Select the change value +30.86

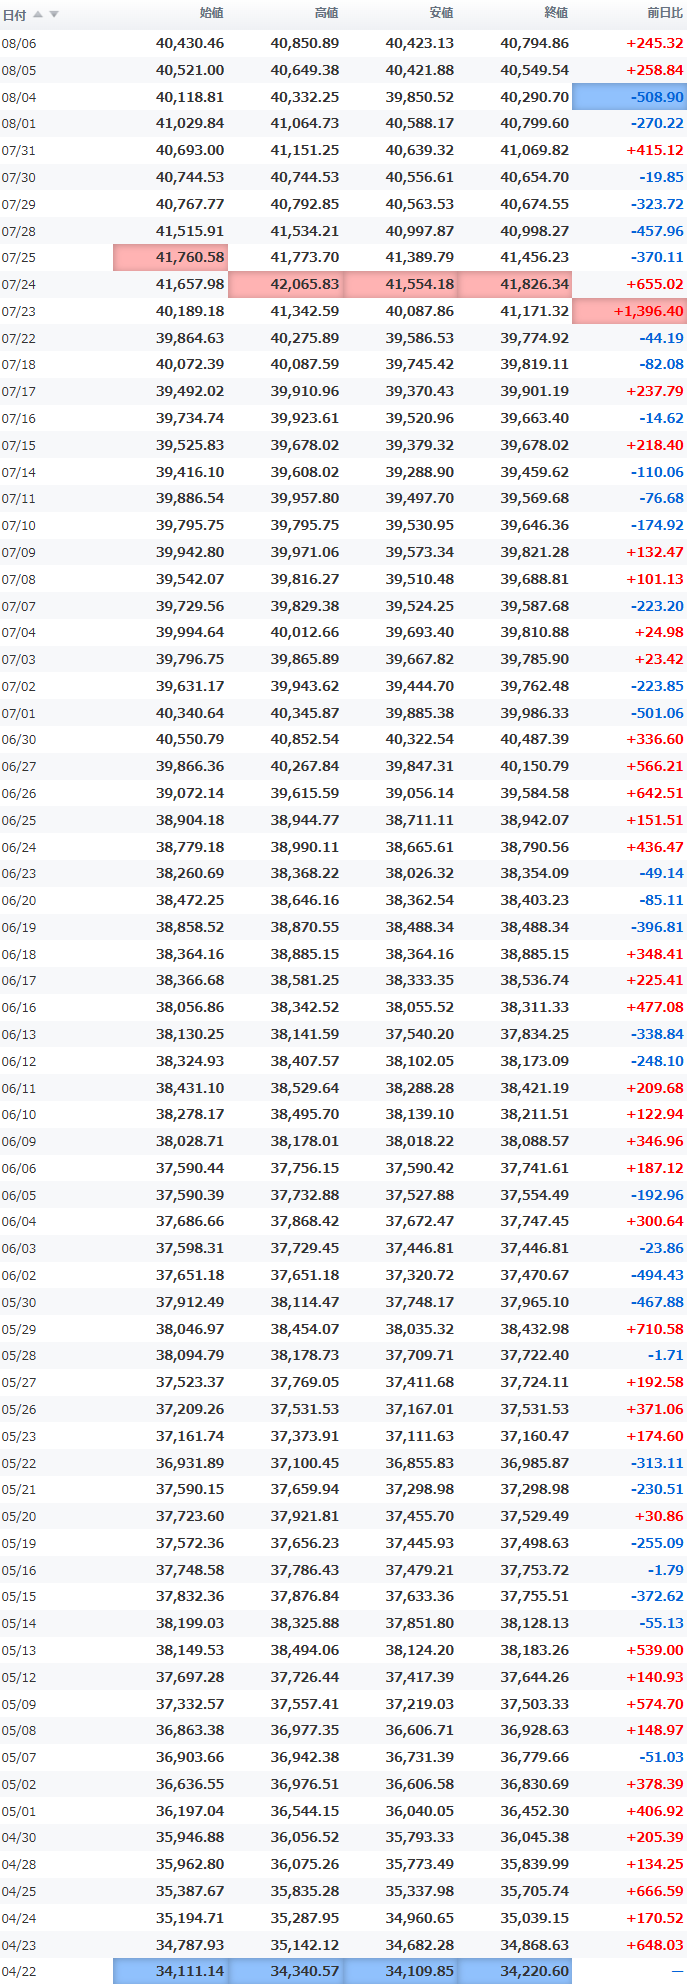pyautogui.click(x=659, y=1516)
